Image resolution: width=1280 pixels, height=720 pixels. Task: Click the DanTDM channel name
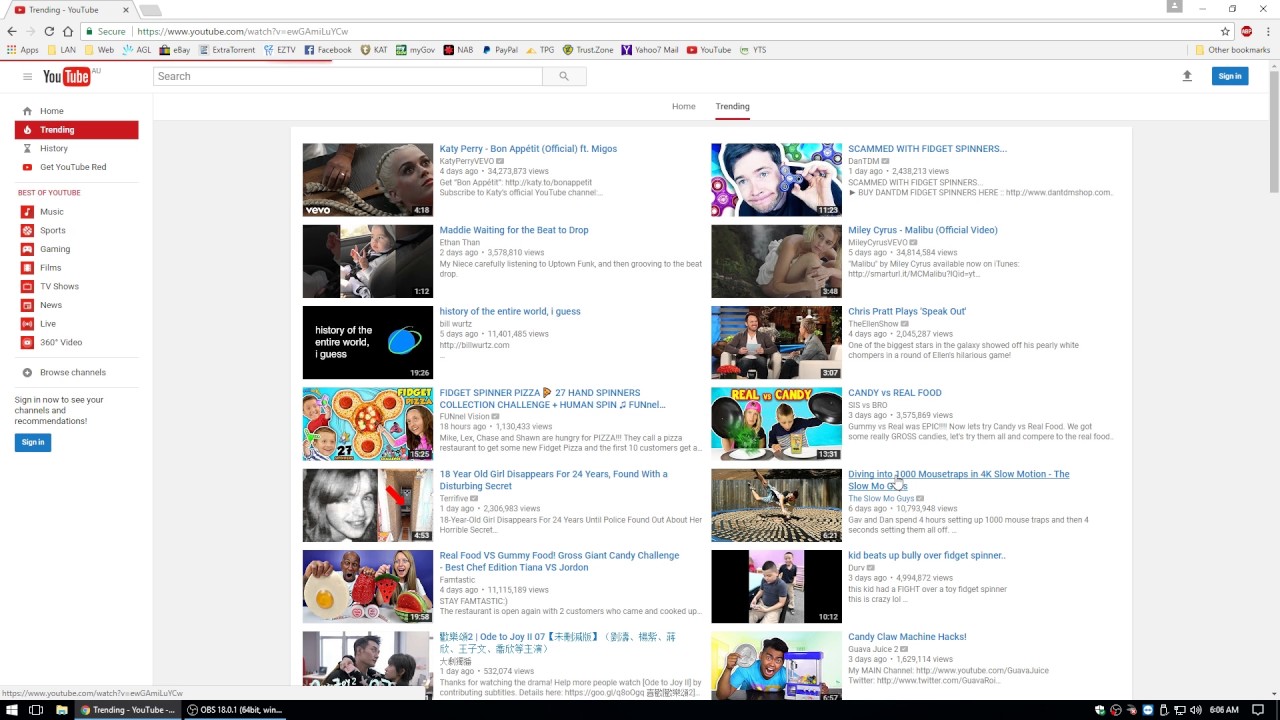[863, 161]
